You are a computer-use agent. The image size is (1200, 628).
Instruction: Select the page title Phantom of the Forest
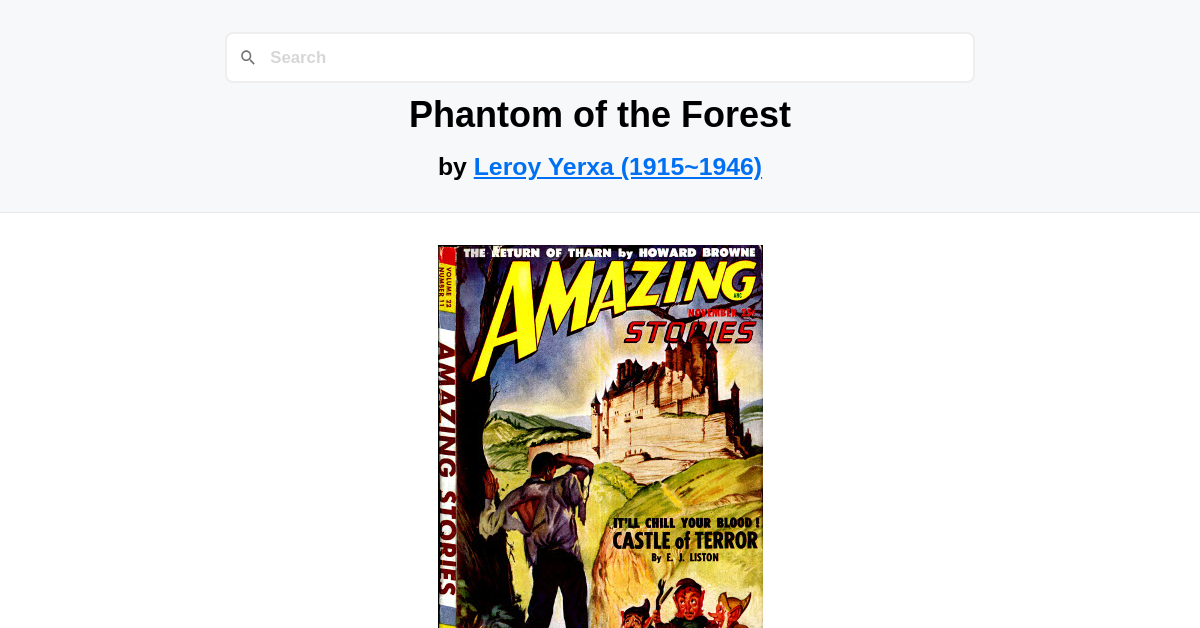pos(600,114)
